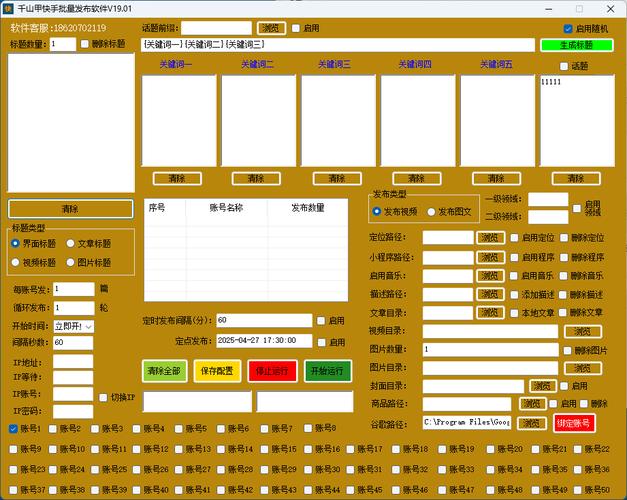627x500 pixels.
Task: Select the 视频标题 title type
Action: coord(16,262)
